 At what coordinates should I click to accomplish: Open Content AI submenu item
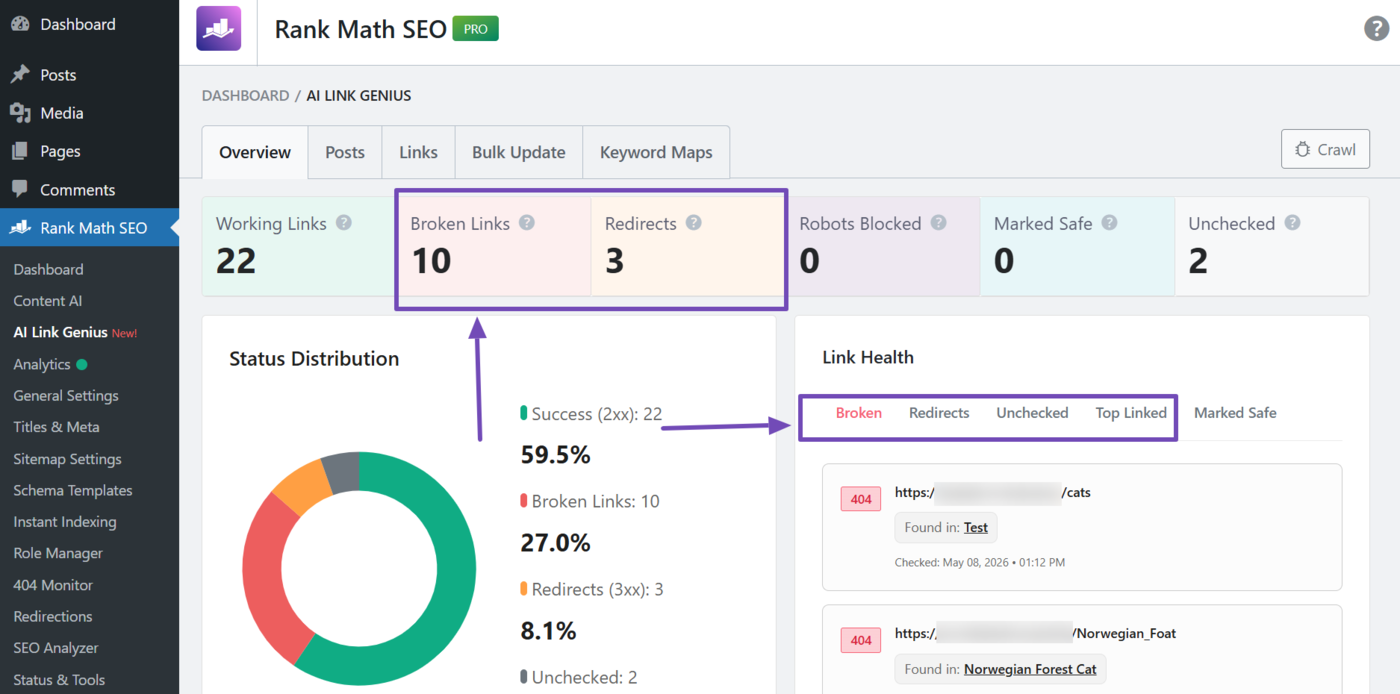click(48, 301)
